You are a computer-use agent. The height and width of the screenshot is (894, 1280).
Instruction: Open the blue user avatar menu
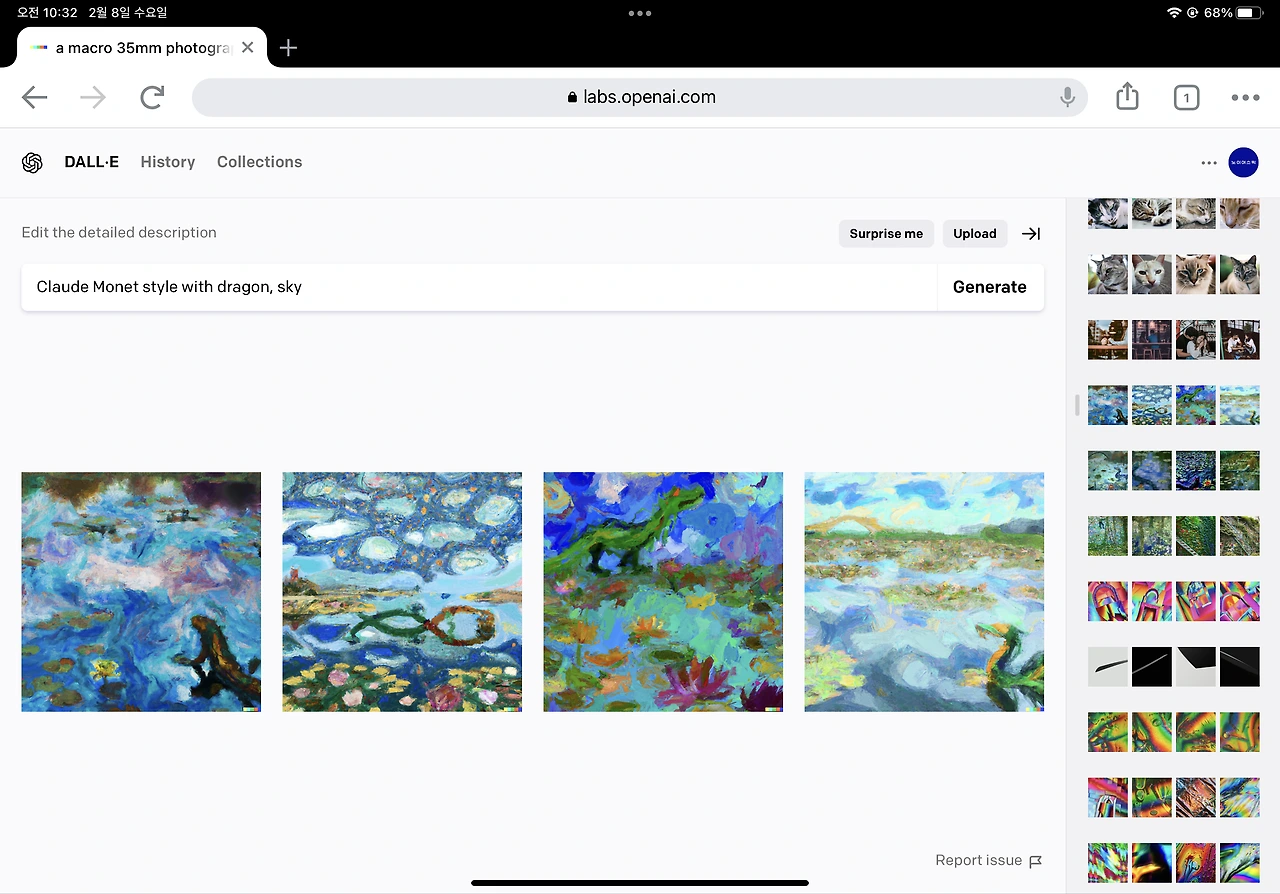point(1243,162)
